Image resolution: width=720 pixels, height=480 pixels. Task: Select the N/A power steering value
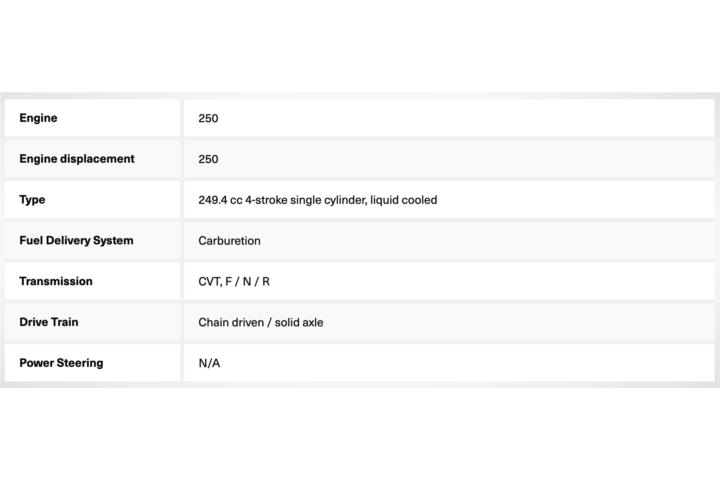point(209,363)
